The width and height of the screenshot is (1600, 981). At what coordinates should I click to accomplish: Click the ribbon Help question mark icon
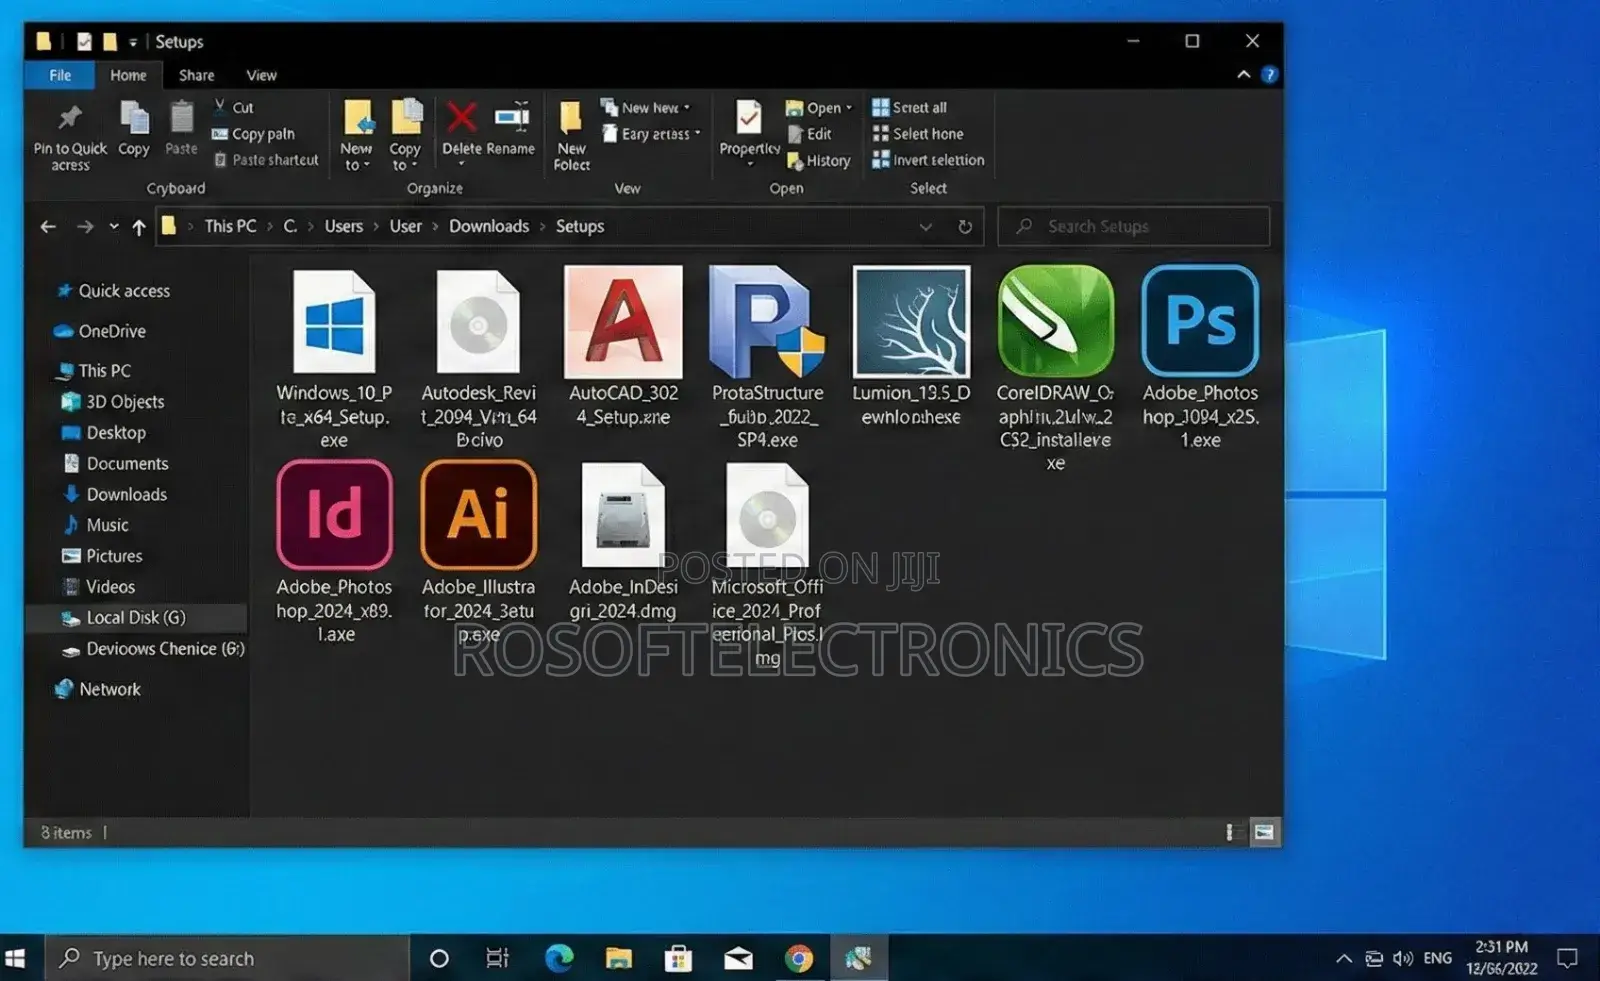[x=1269, y=74]
